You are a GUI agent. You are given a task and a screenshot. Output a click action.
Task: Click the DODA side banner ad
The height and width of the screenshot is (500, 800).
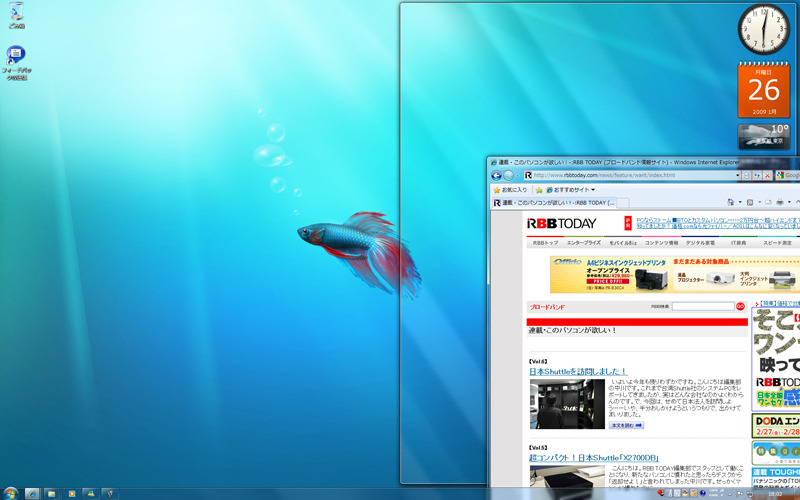pyautogui.click(x=776, y=426)
